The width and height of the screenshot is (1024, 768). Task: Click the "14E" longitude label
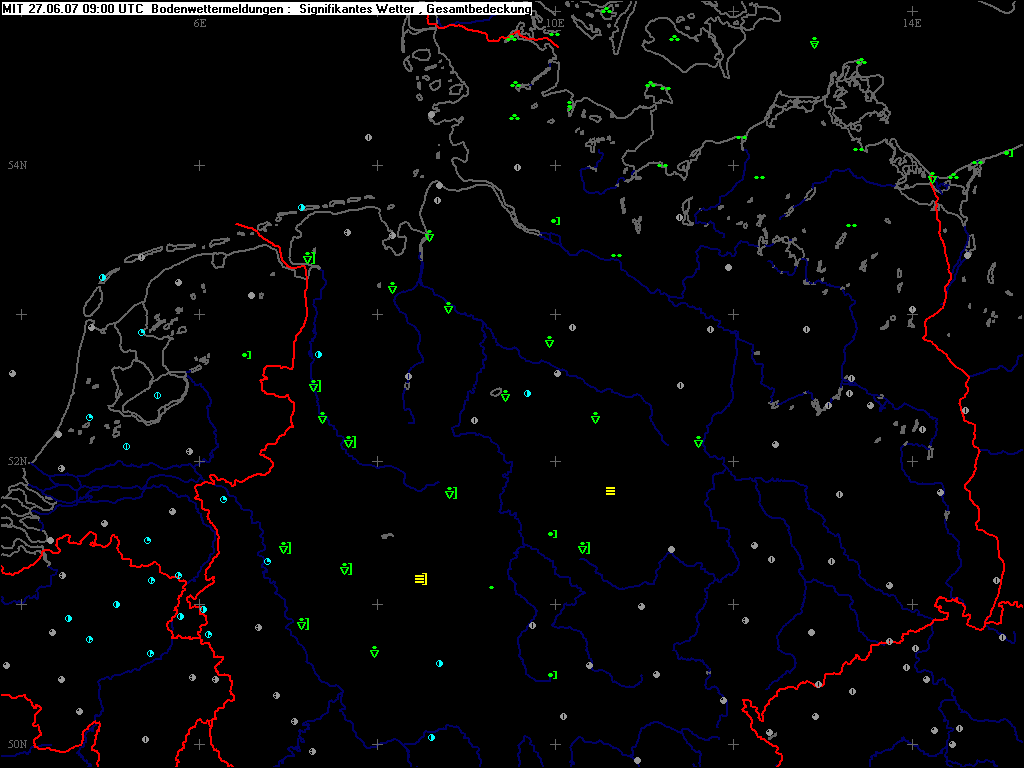(911, 22)
